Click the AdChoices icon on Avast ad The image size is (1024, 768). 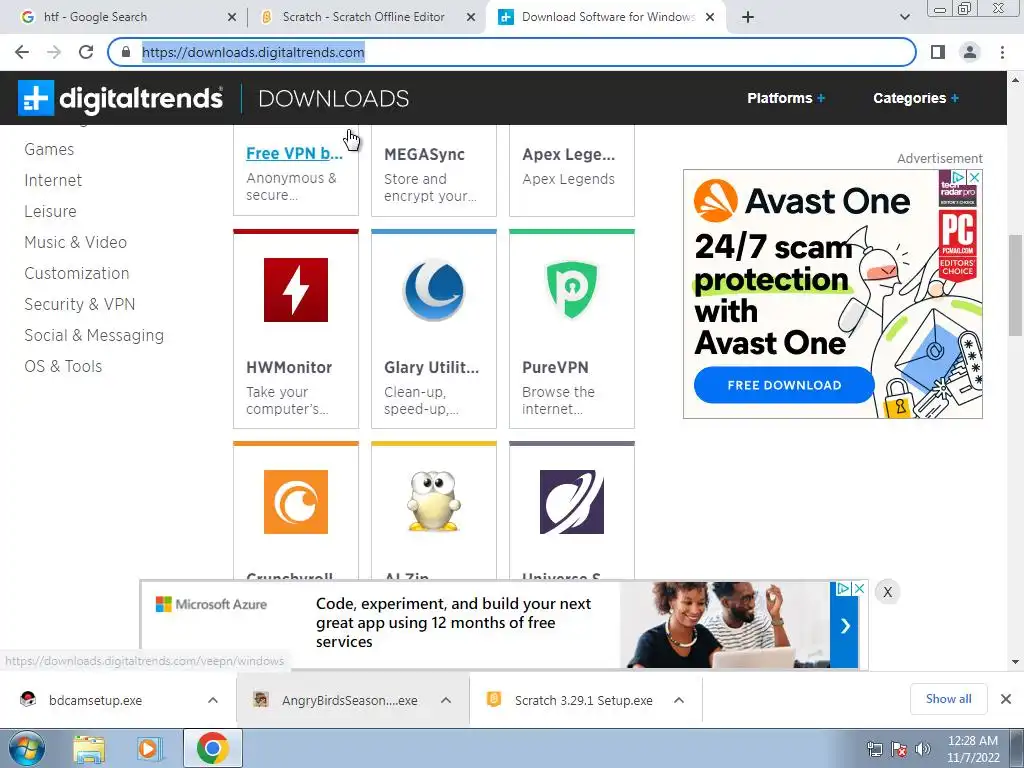(958, 177)
